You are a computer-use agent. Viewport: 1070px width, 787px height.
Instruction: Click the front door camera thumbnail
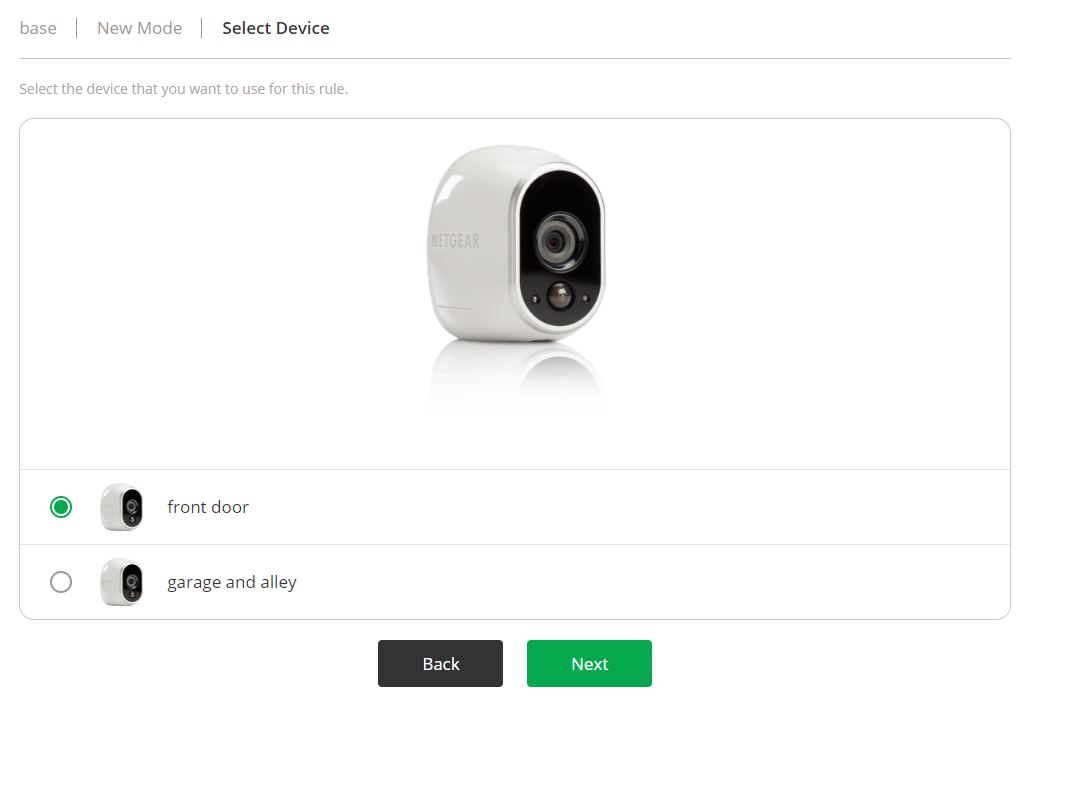click(x=121, y=506)
